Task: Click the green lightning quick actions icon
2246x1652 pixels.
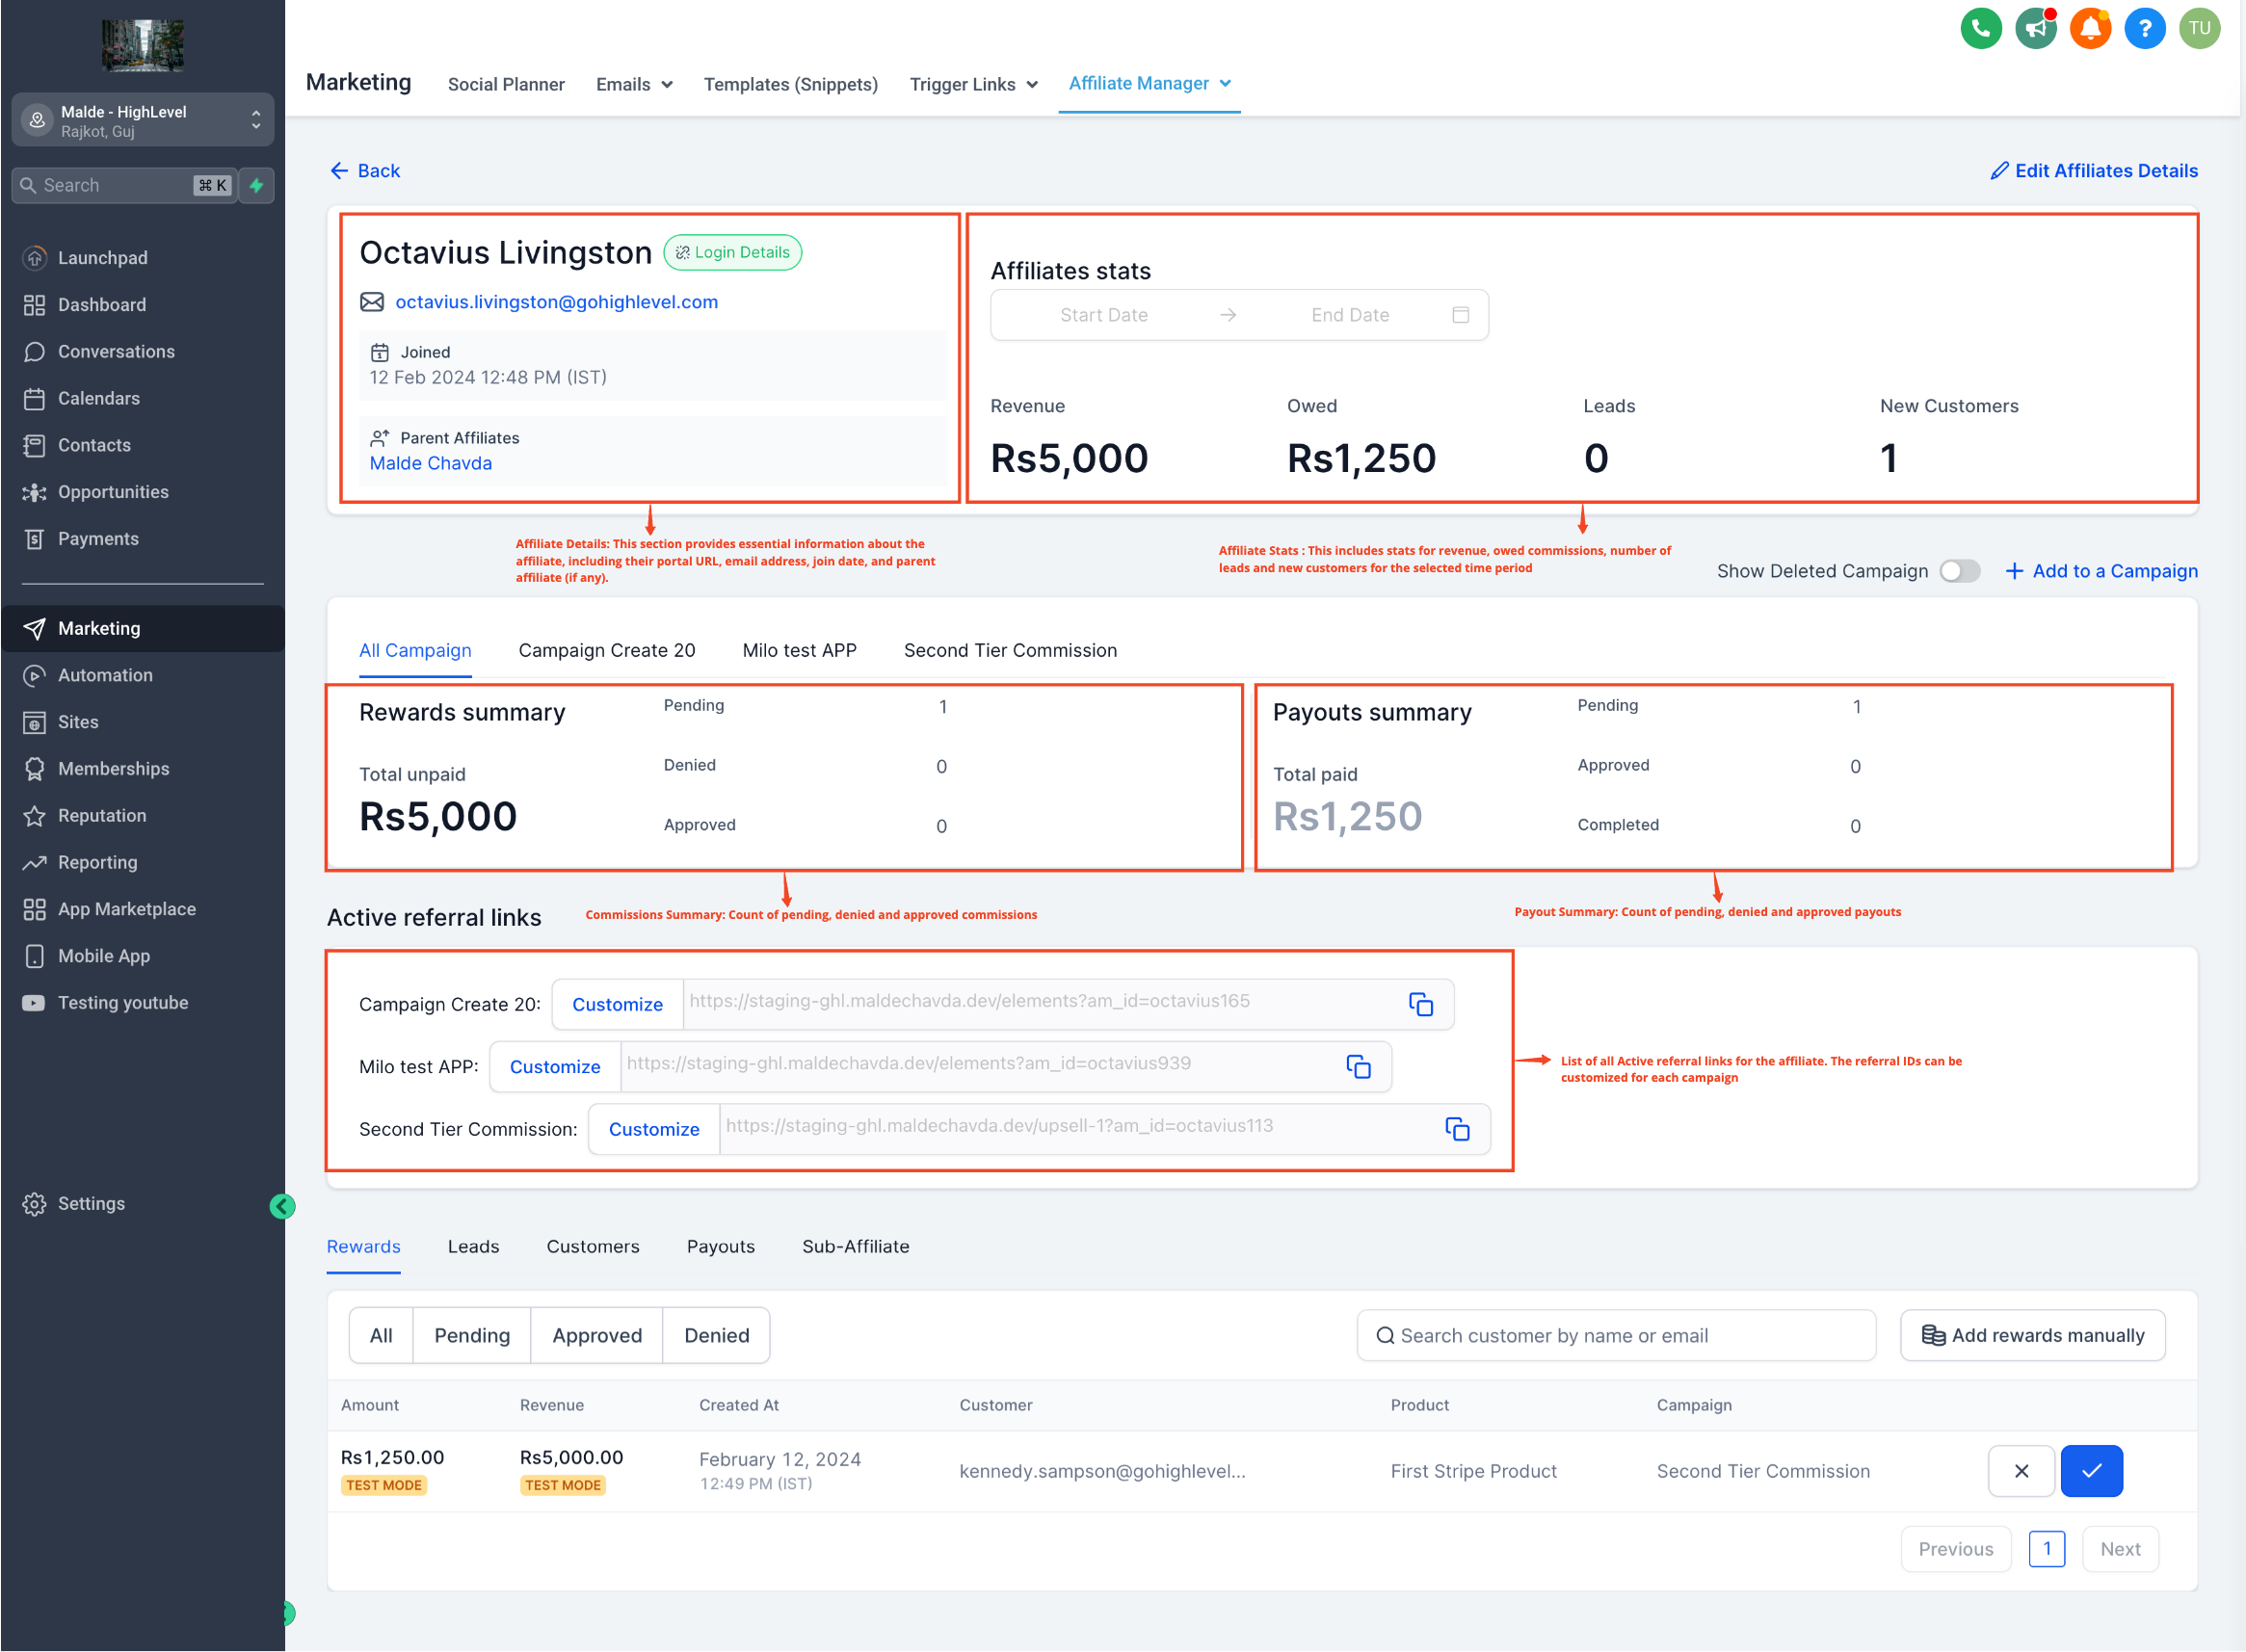Action: pyautogui.click(x=257, y=185)
